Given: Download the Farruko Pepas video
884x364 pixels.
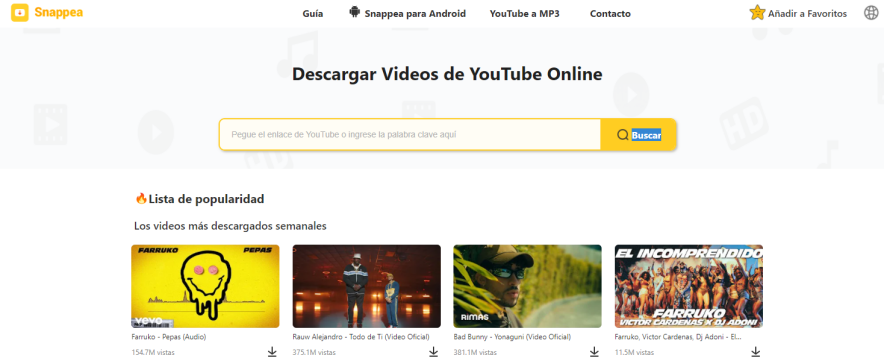Looking at the screenshot, I should 272,352.
